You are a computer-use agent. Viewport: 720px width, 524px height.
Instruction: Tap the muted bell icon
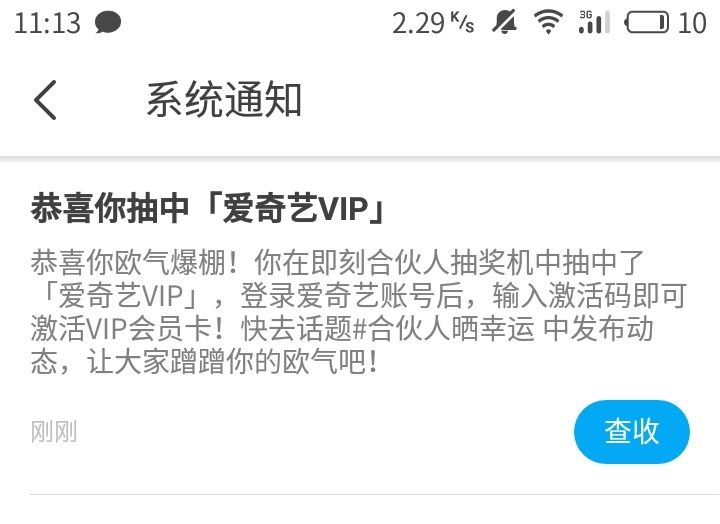505,23
